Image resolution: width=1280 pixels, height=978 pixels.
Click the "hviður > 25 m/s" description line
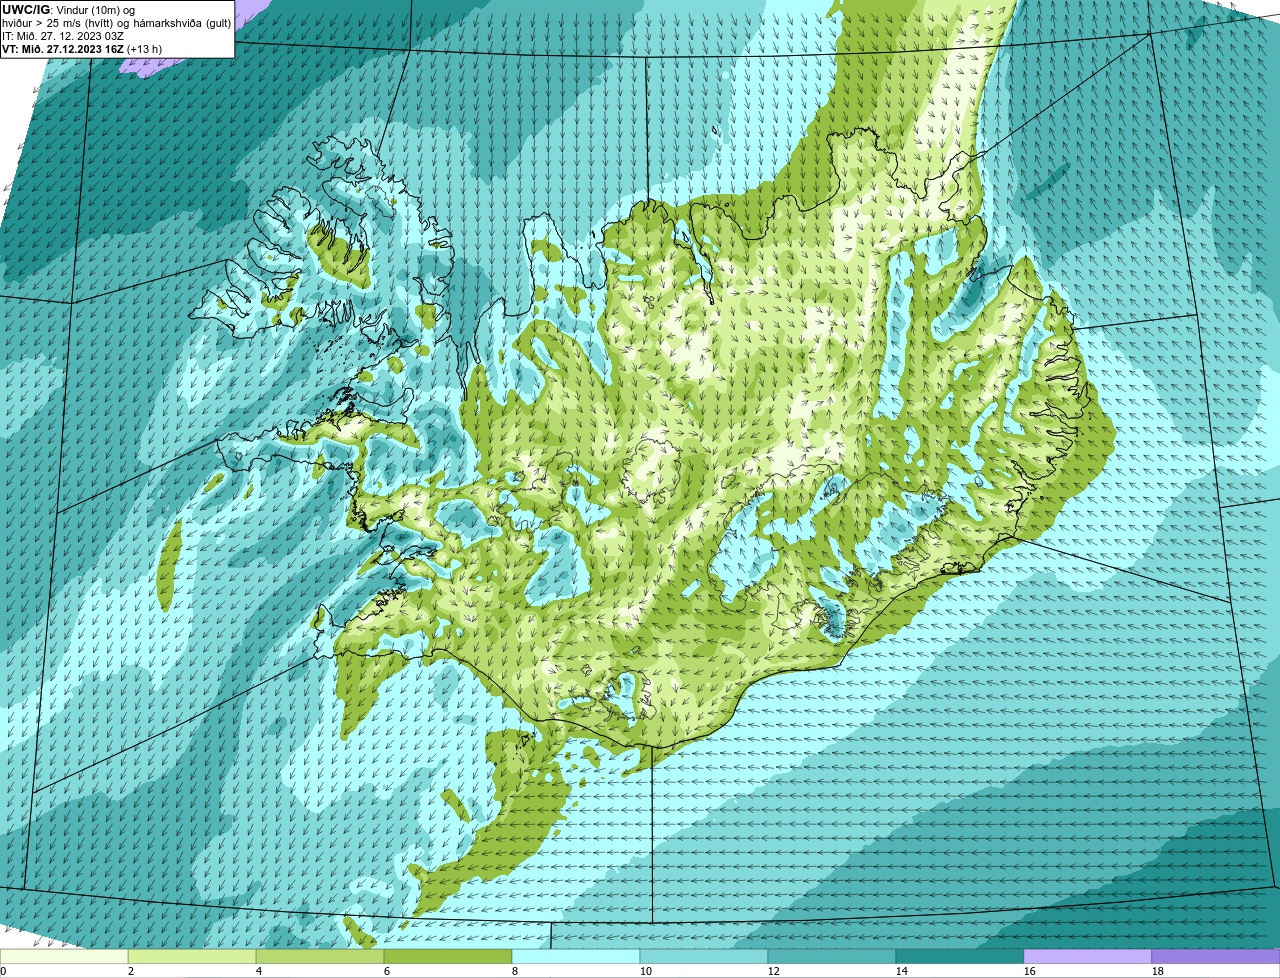pos(116,22)
